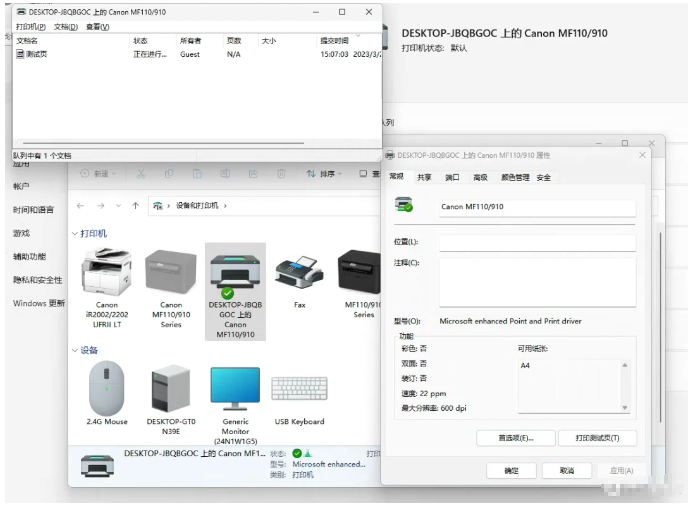Viewport: 695px width, 510px height.
Task: Confirm with the 确定 button
Action: coord(511,471)
